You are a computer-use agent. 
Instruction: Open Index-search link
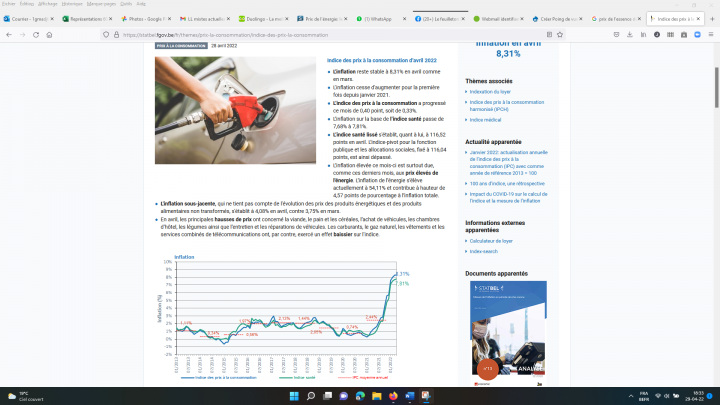484,252
